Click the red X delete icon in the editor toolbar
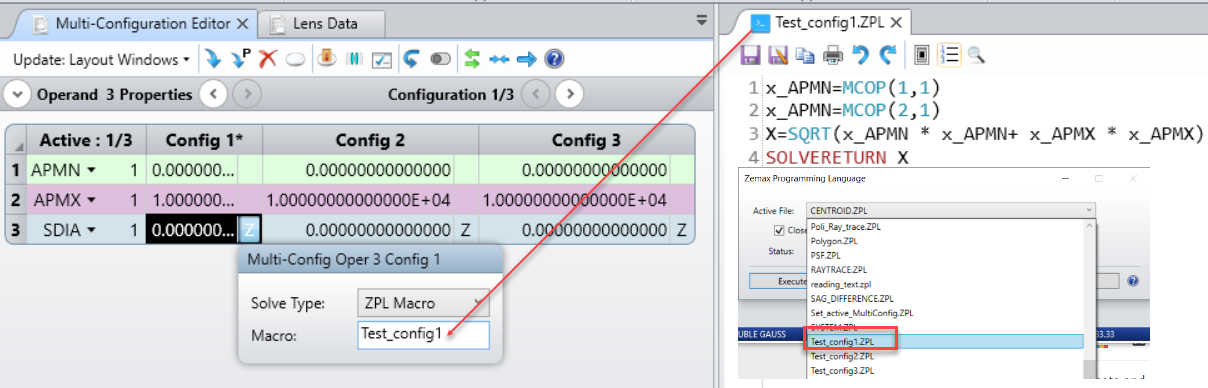This screenshot has height=388, width=1208. (267, 59)
